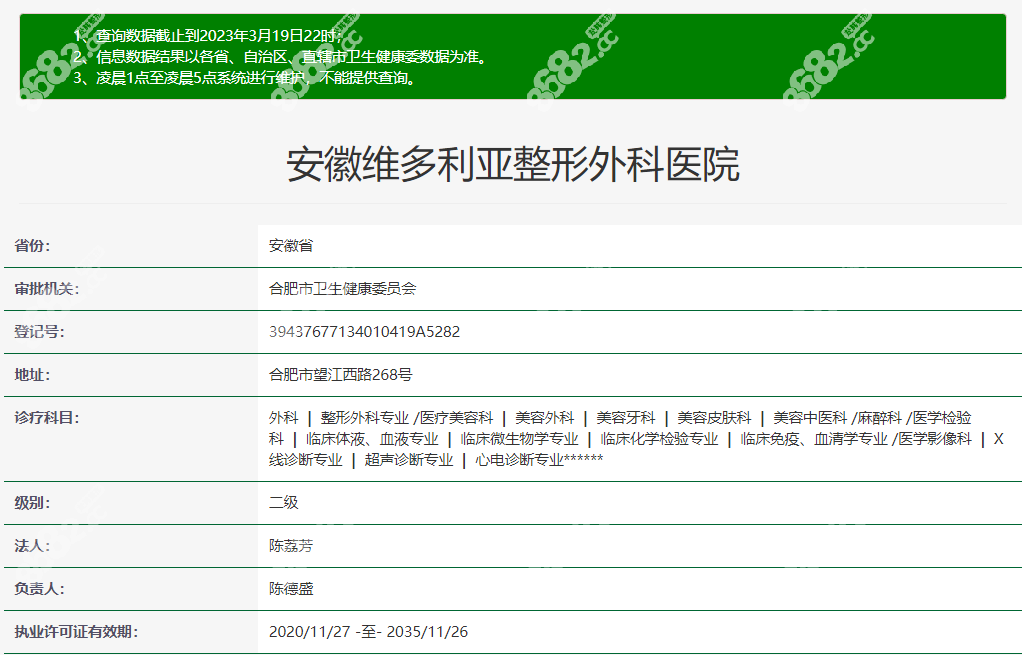Click 美容外科 in the departments list
The image size is (1022, 655).
544,418
